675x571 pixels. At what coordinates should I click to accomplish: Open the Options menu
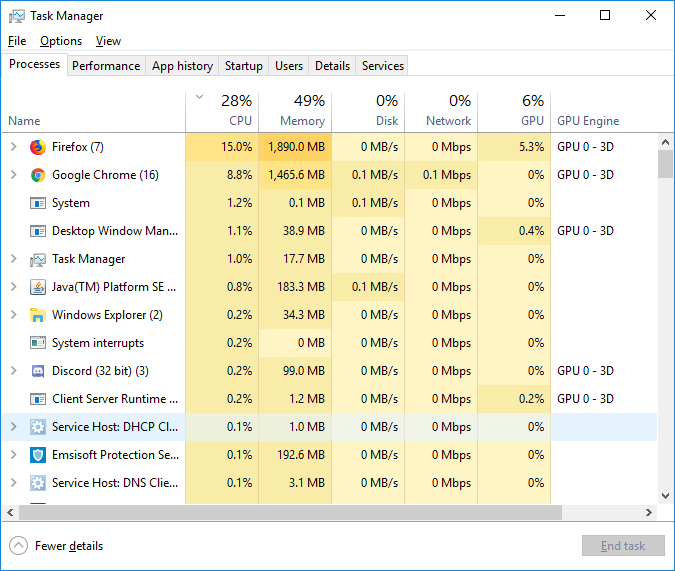pos(61,41)
